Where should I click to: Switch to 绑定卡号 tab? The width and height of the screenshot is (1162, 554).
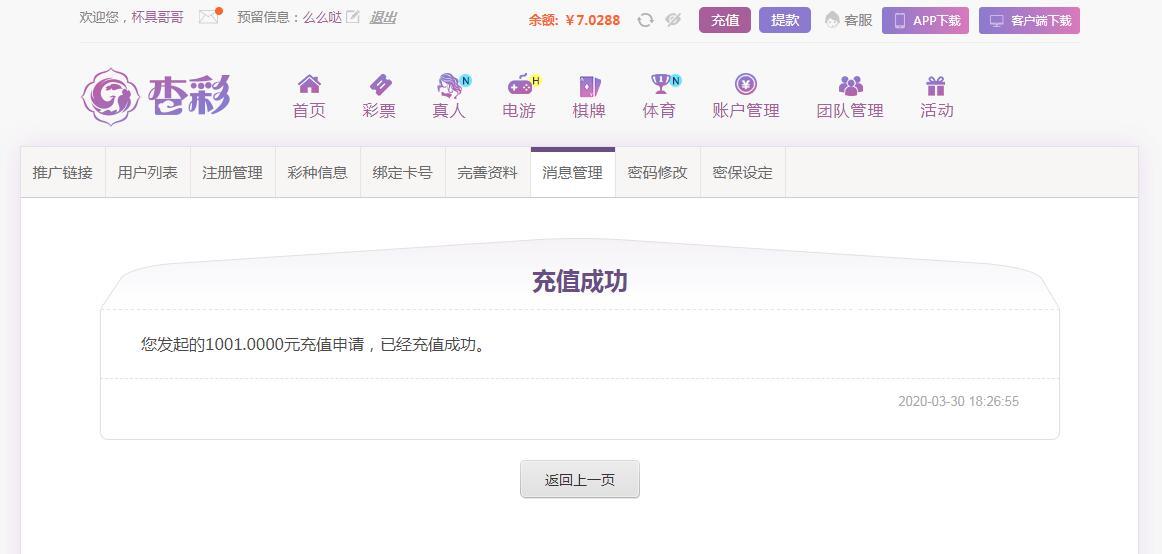pyautogui.click(x=402, y=173)
